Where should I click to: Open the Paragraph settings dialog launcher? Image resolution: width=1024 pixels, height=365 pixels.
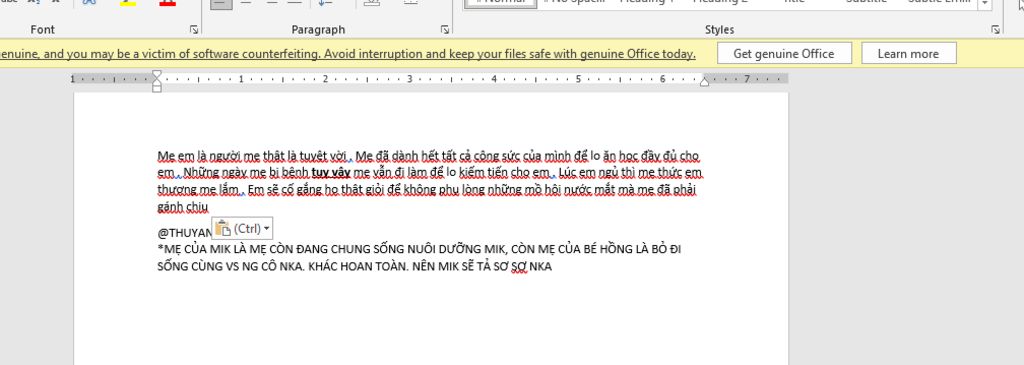[445, 29]
